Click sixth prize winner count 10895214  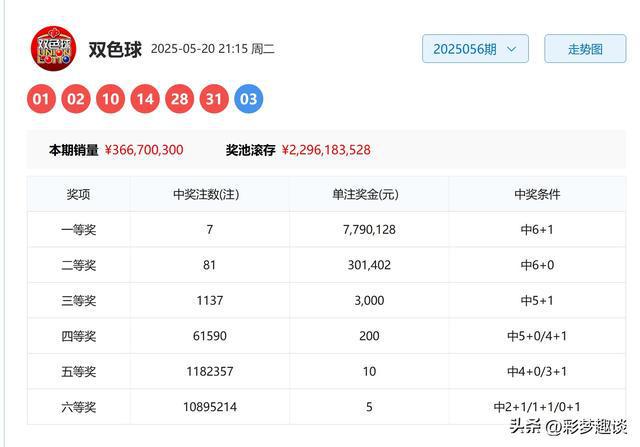(x=210, y=407)
